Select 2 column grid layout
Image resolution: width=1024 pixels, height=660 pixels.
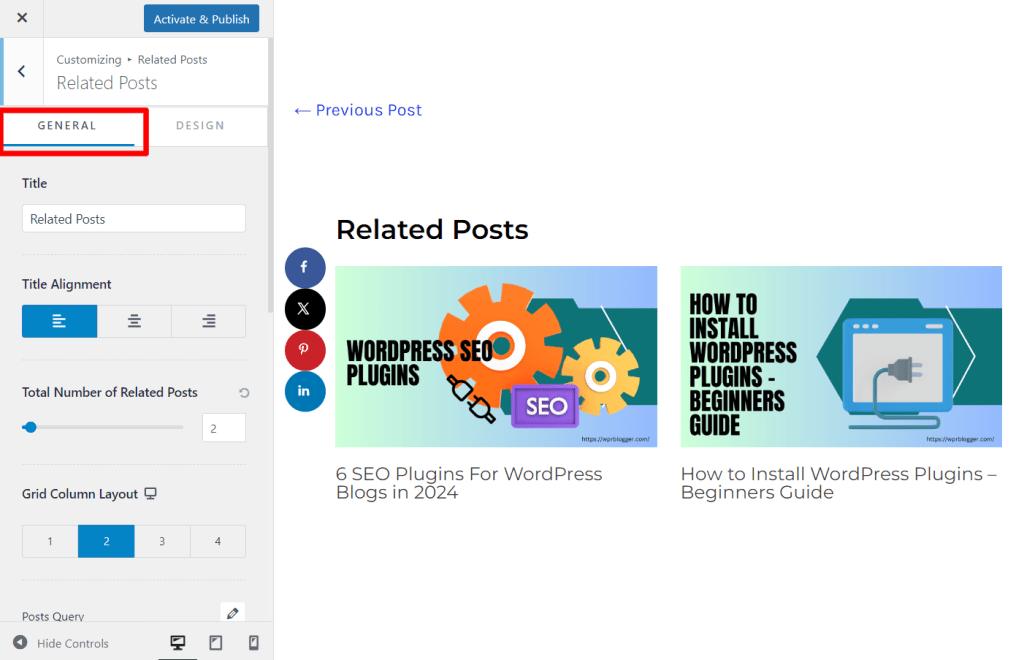coord(106,541)
